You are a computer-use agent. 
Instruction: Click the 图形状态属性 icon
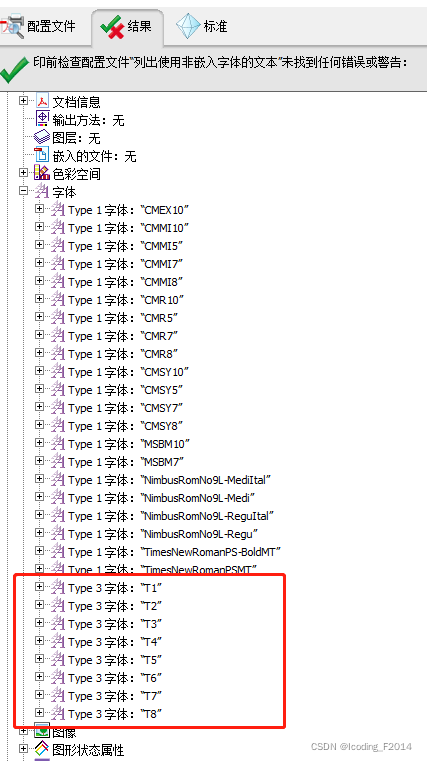tap(43, 750)
